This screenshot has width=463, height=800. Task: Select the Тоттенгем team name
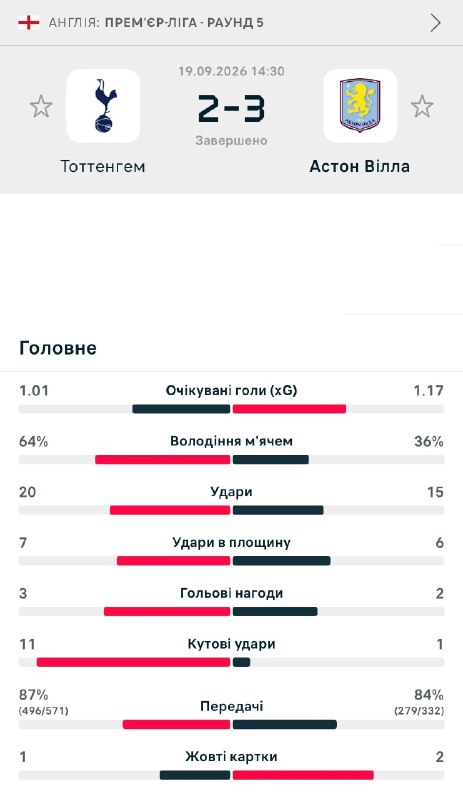[103, 166]
